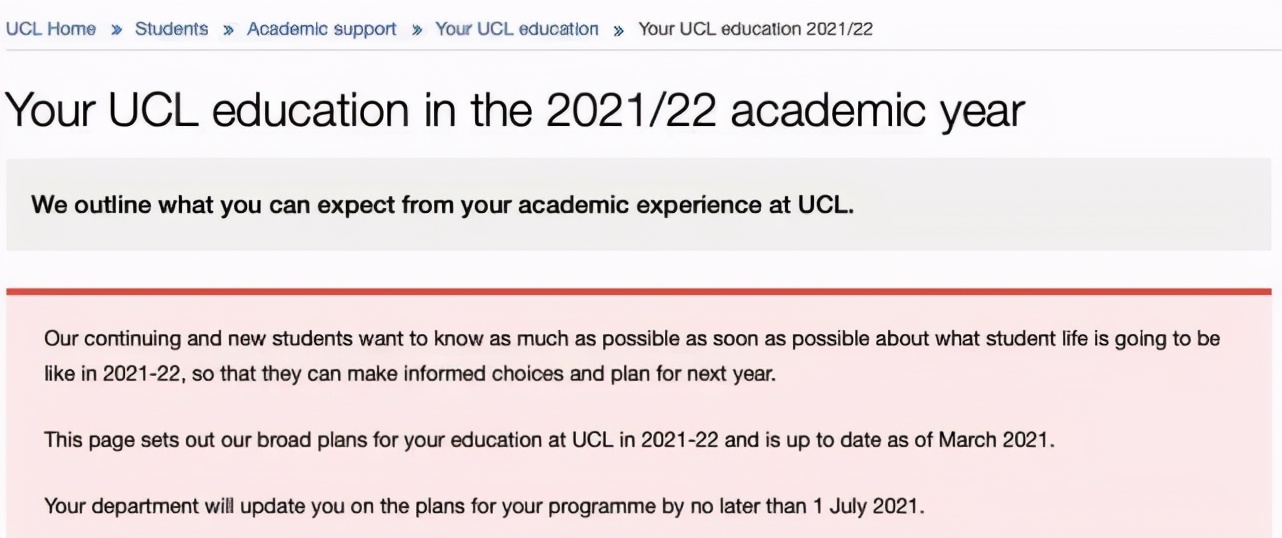Navigate to Your UCL education breadcrumb

[516, 29]
